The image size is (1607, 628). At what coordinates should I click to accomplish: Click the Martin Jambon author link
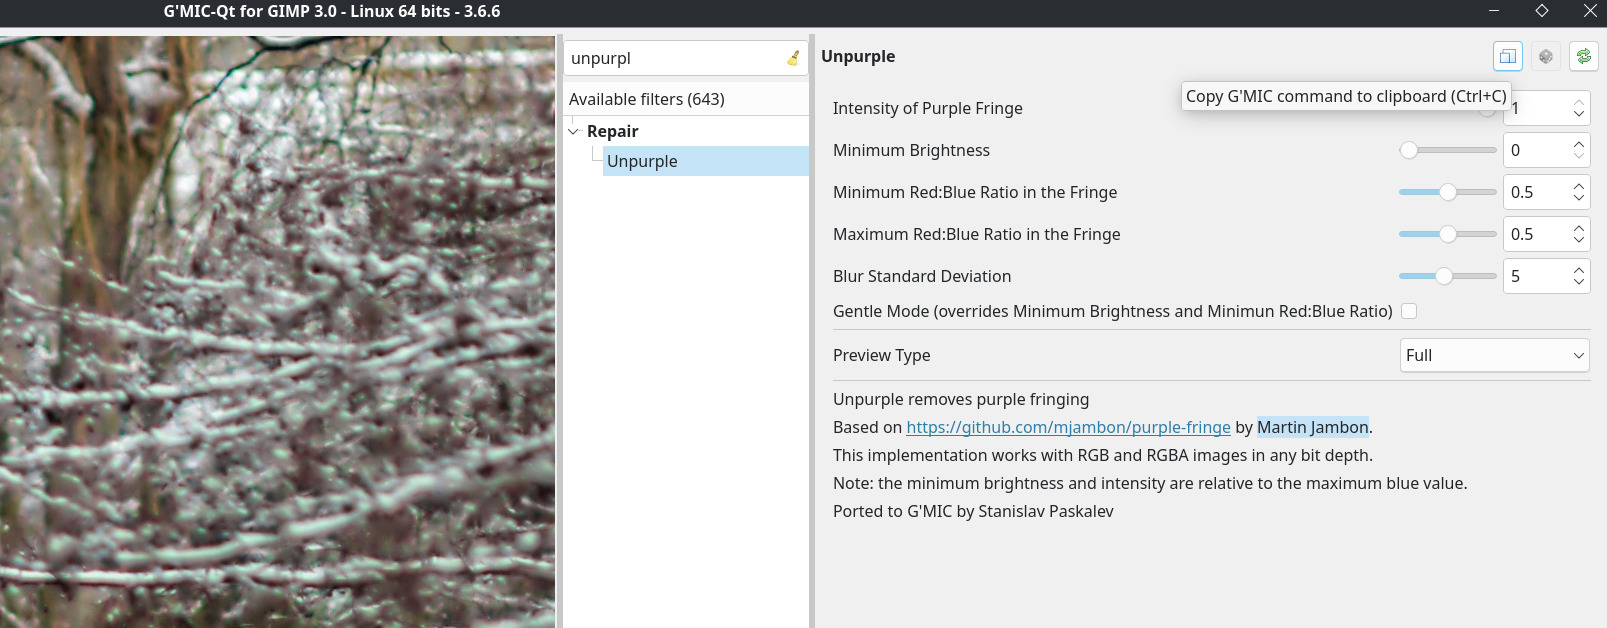click(1312, 427)
